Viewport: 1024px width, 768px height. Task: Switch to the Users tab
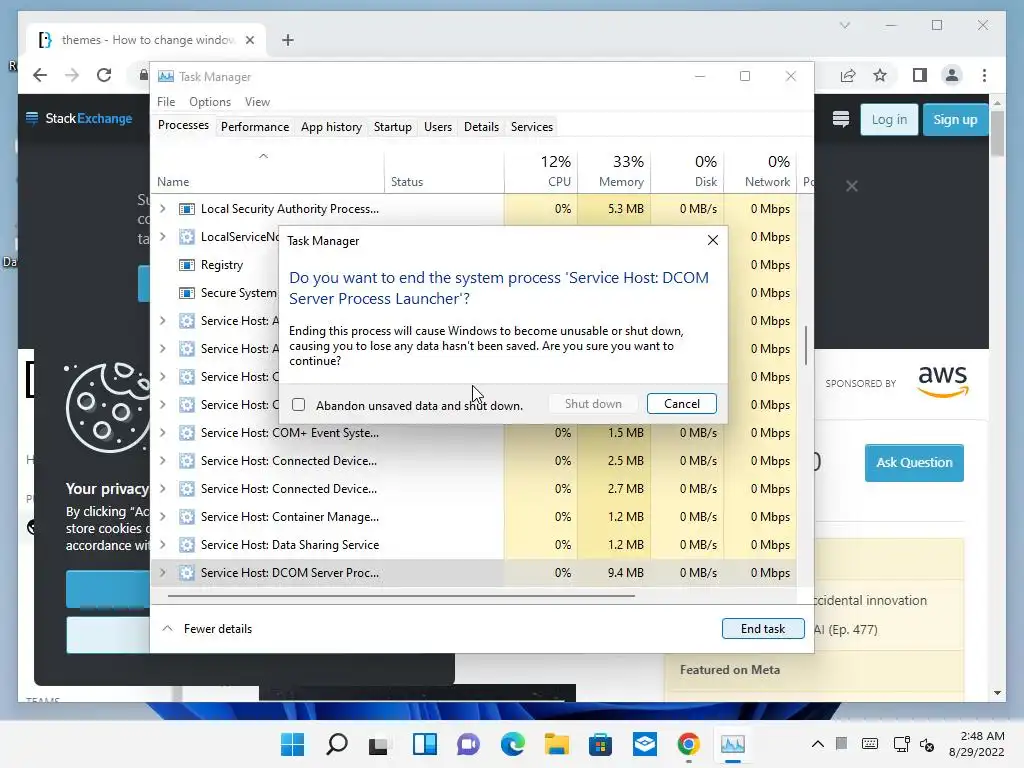tap(438, 127)
